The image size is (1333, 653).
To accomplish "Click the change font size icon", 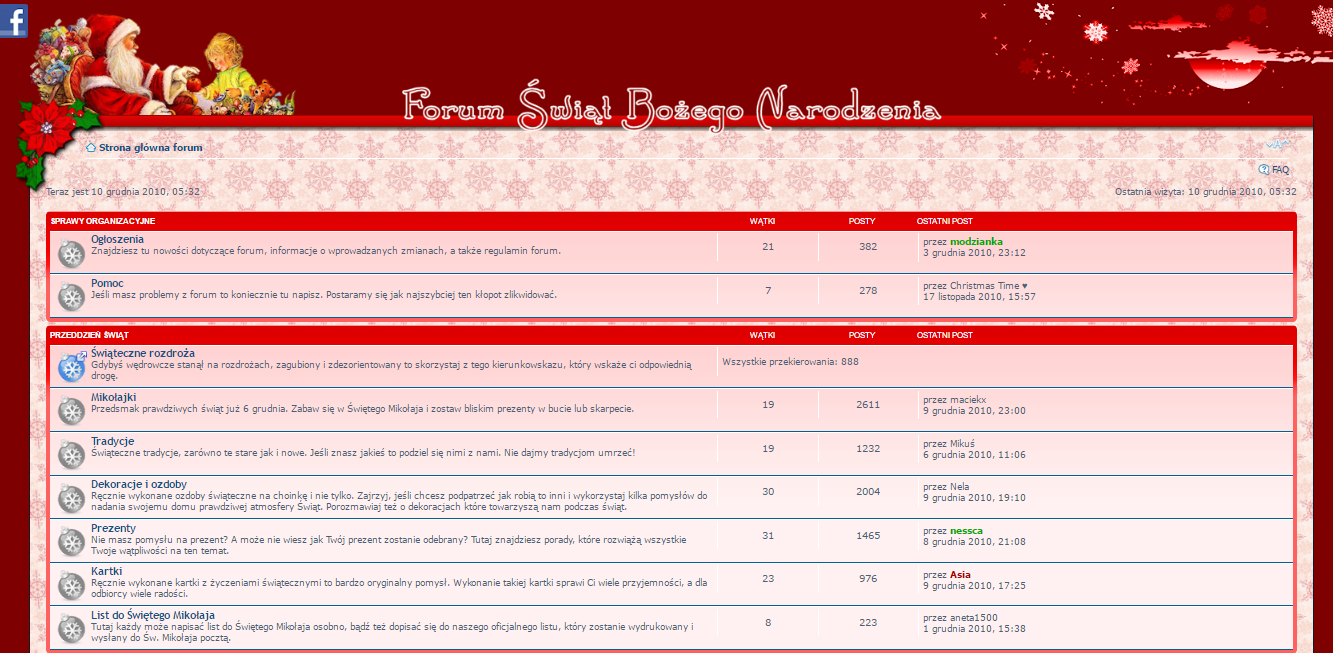I will click(x=1278, y=146).
